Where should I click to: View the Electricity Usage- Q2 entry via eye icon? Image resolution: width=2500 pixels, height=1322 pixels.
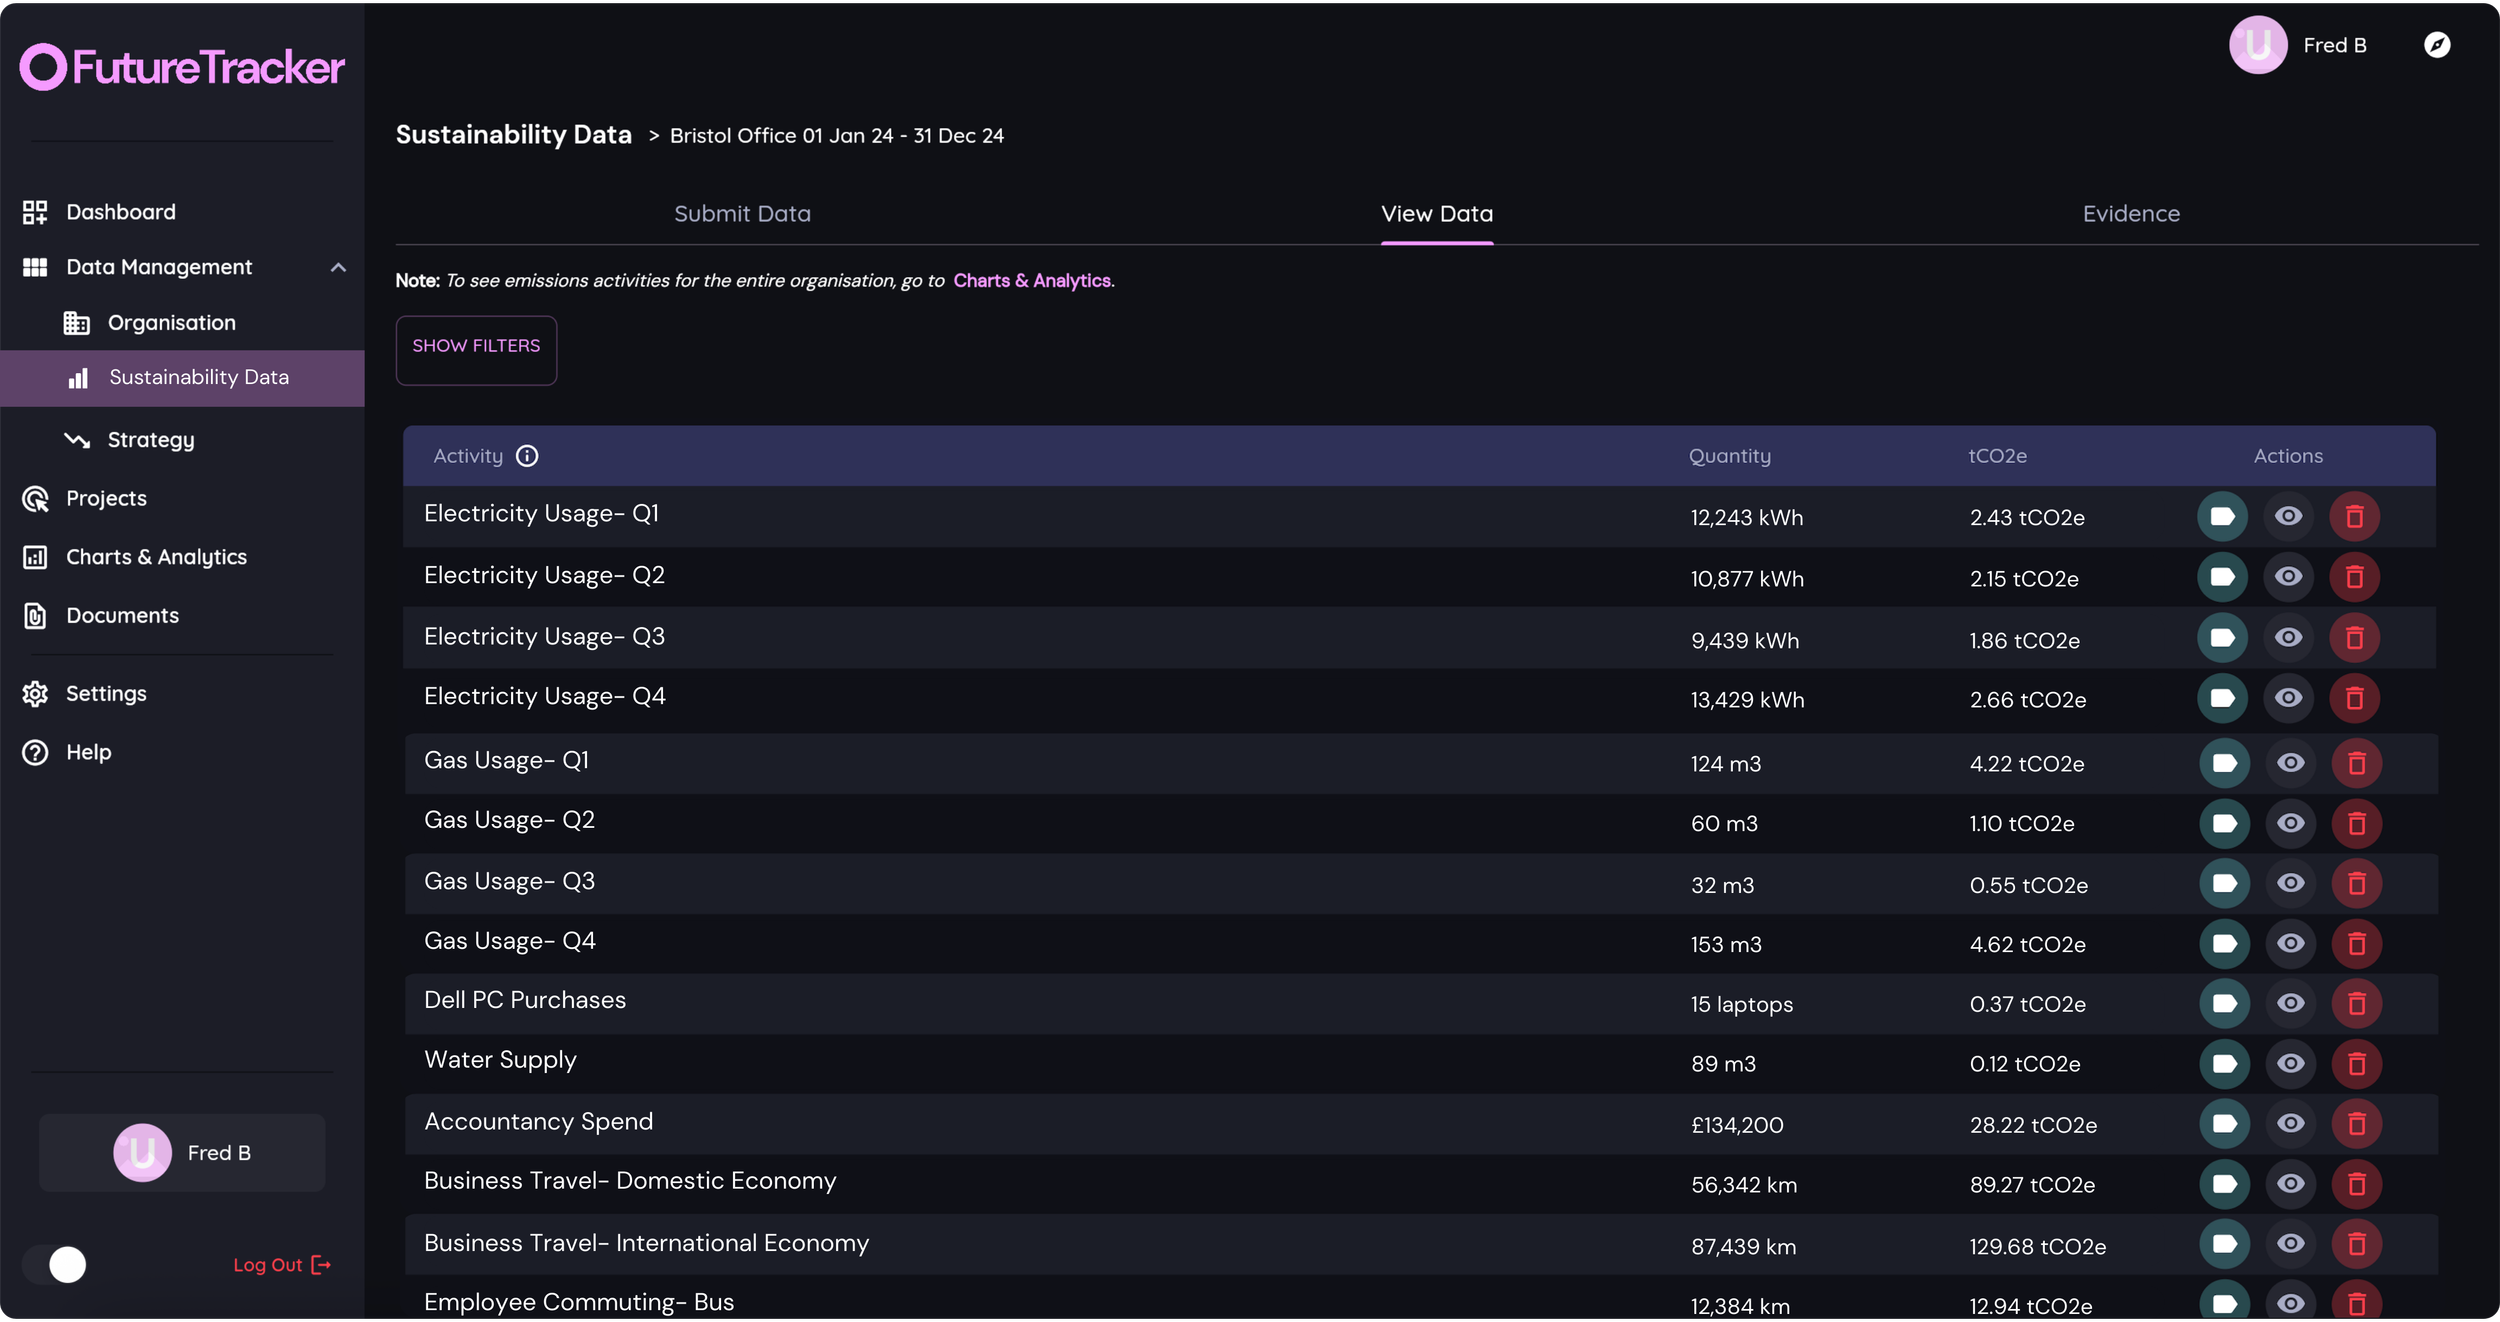coord(2288,577)
